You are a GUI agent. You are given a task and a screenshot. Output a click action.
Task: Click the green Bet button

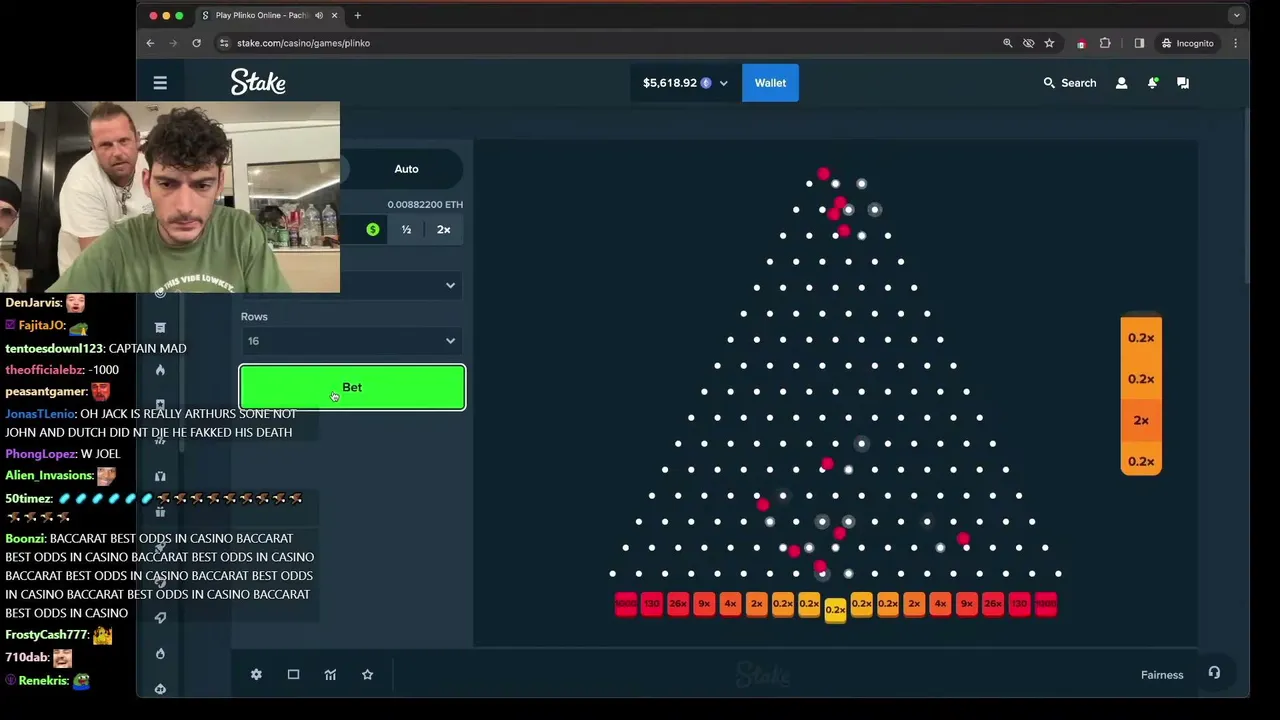pyautogui.click(x=352, y=387)
